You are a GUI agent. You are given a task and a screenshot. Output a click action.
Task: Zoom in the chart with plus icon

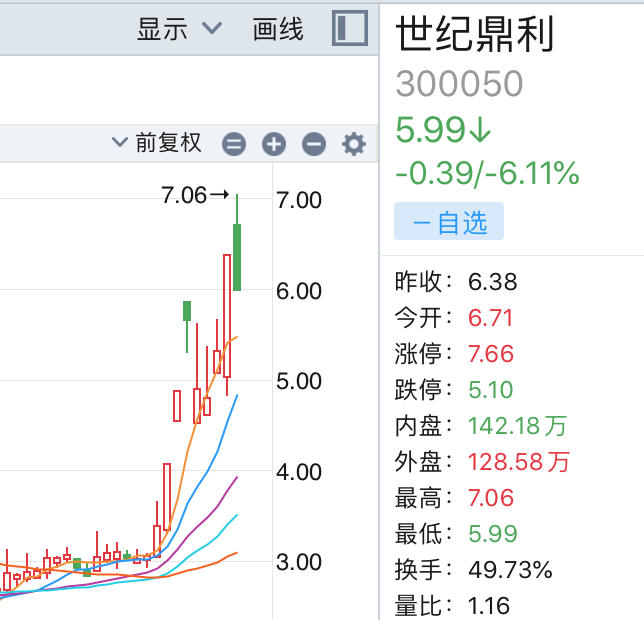pos(274,144)
